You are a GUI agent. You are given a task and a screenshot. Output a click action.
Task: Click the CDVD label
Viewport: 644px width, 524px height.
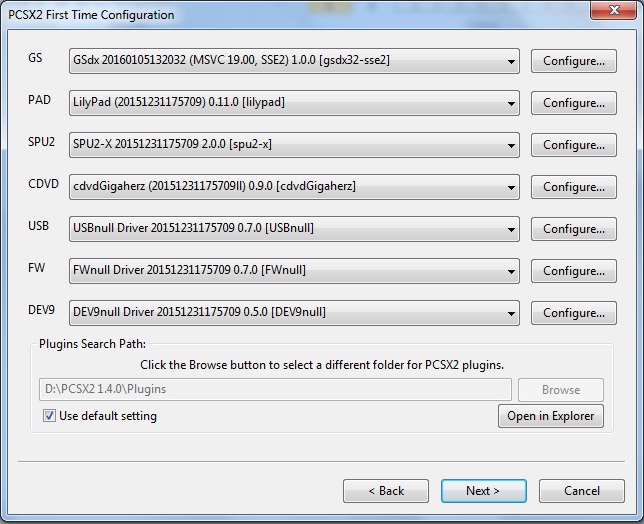43,184
